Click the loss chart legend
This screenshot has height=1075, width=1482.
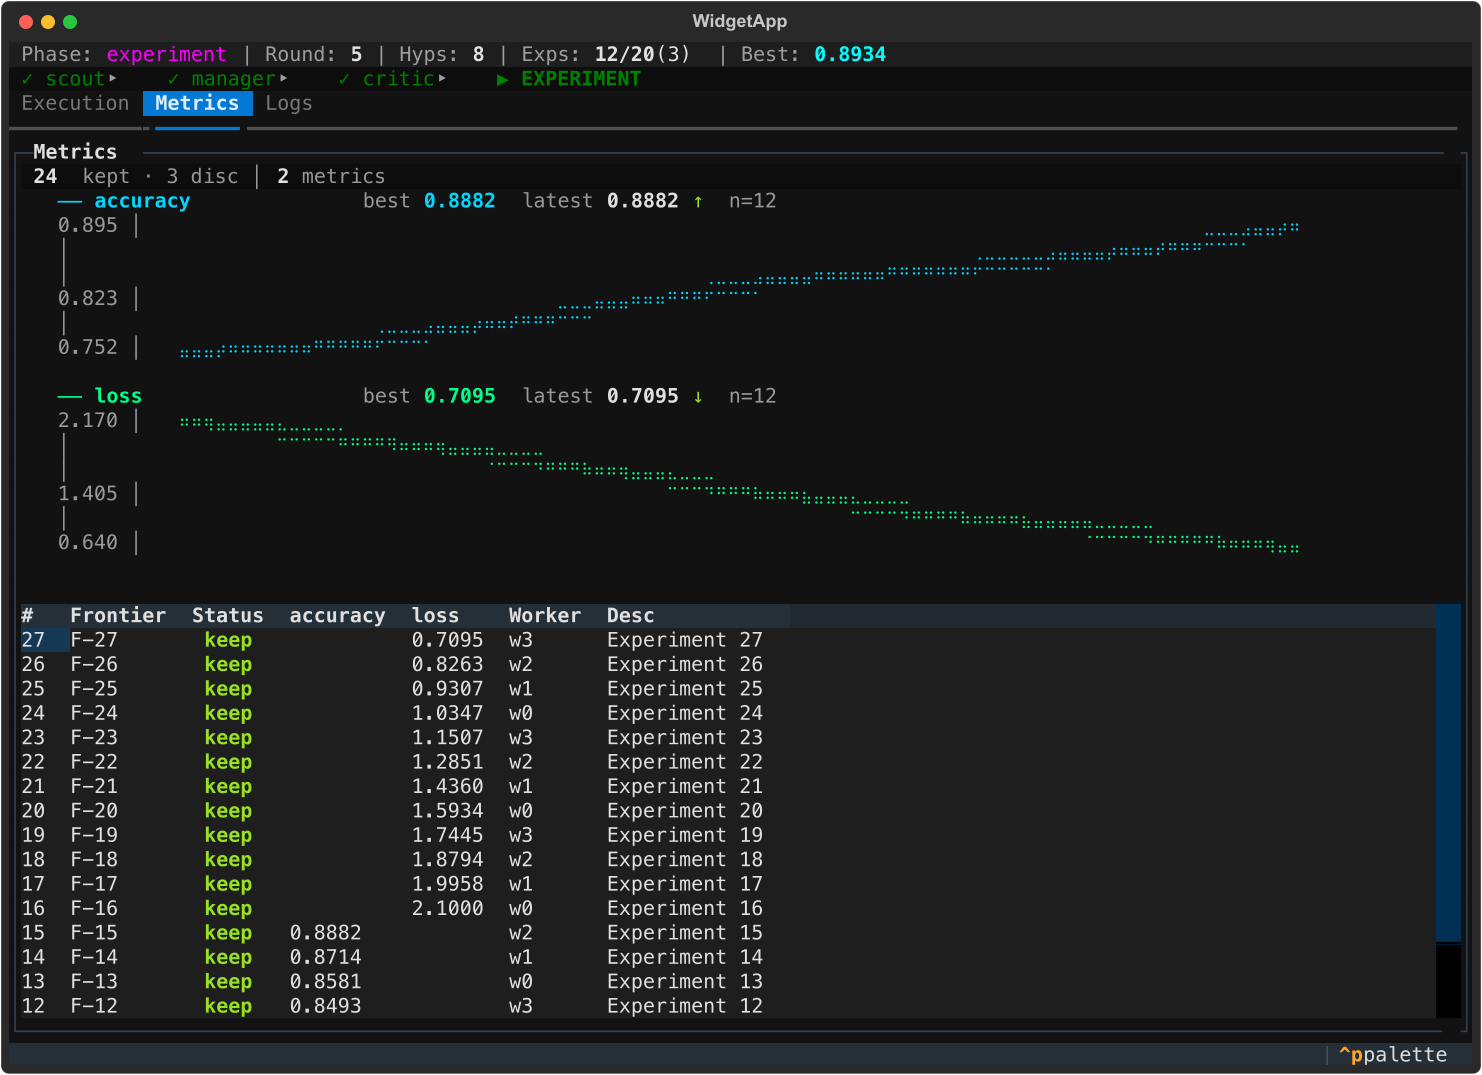100,396
